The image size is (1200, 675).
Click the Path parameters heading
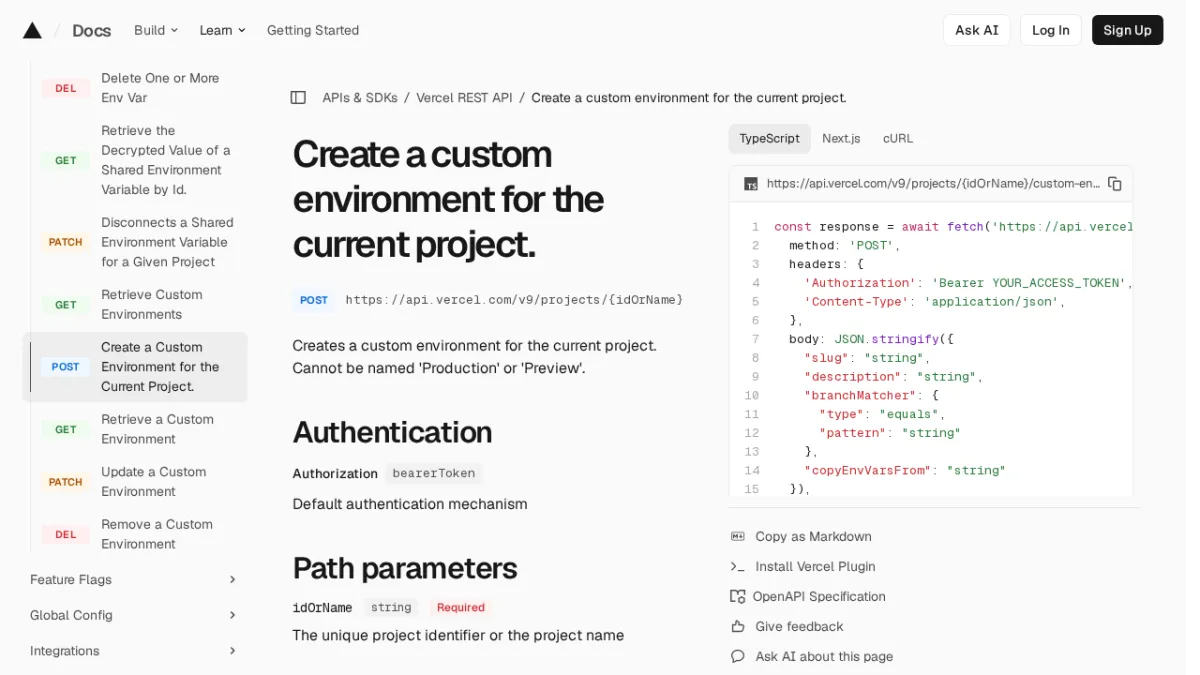tap(404, 569)
